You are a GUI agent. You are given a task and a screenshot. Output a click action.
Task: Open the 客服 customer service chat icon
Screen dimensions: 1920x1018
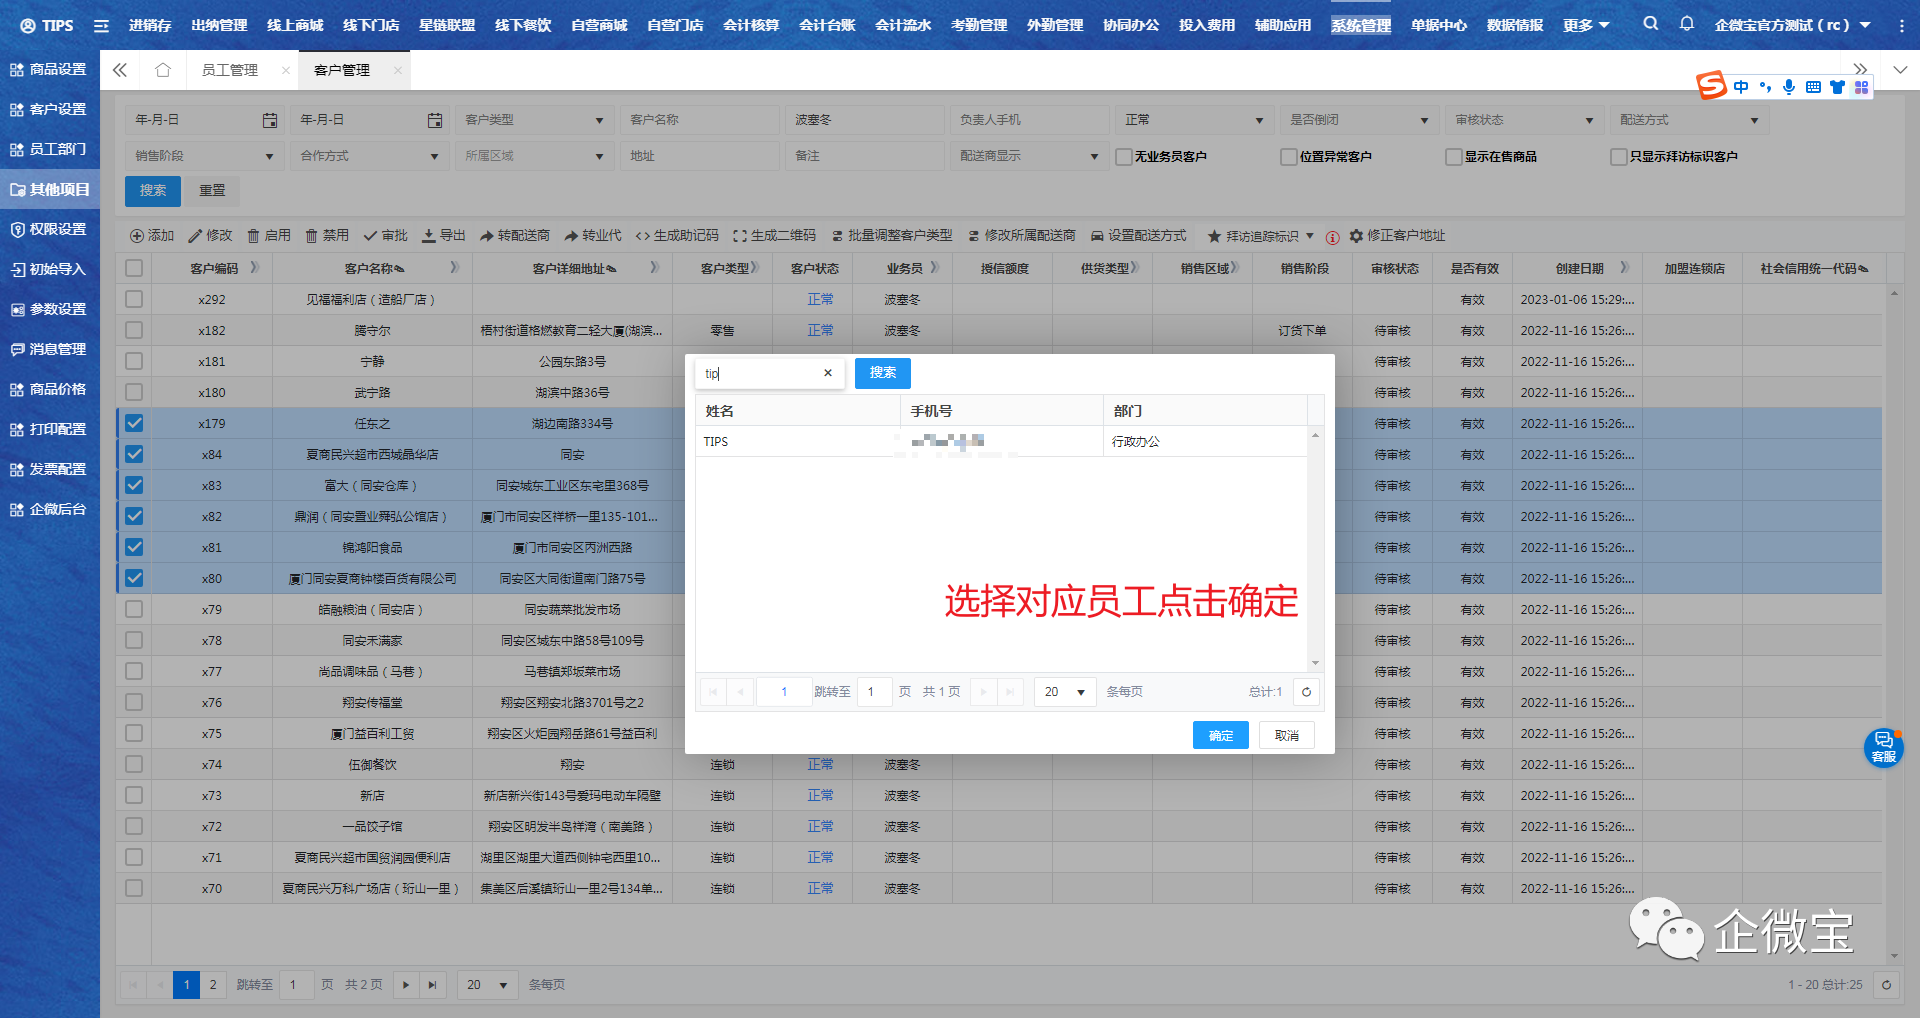tap(1883, 747)
